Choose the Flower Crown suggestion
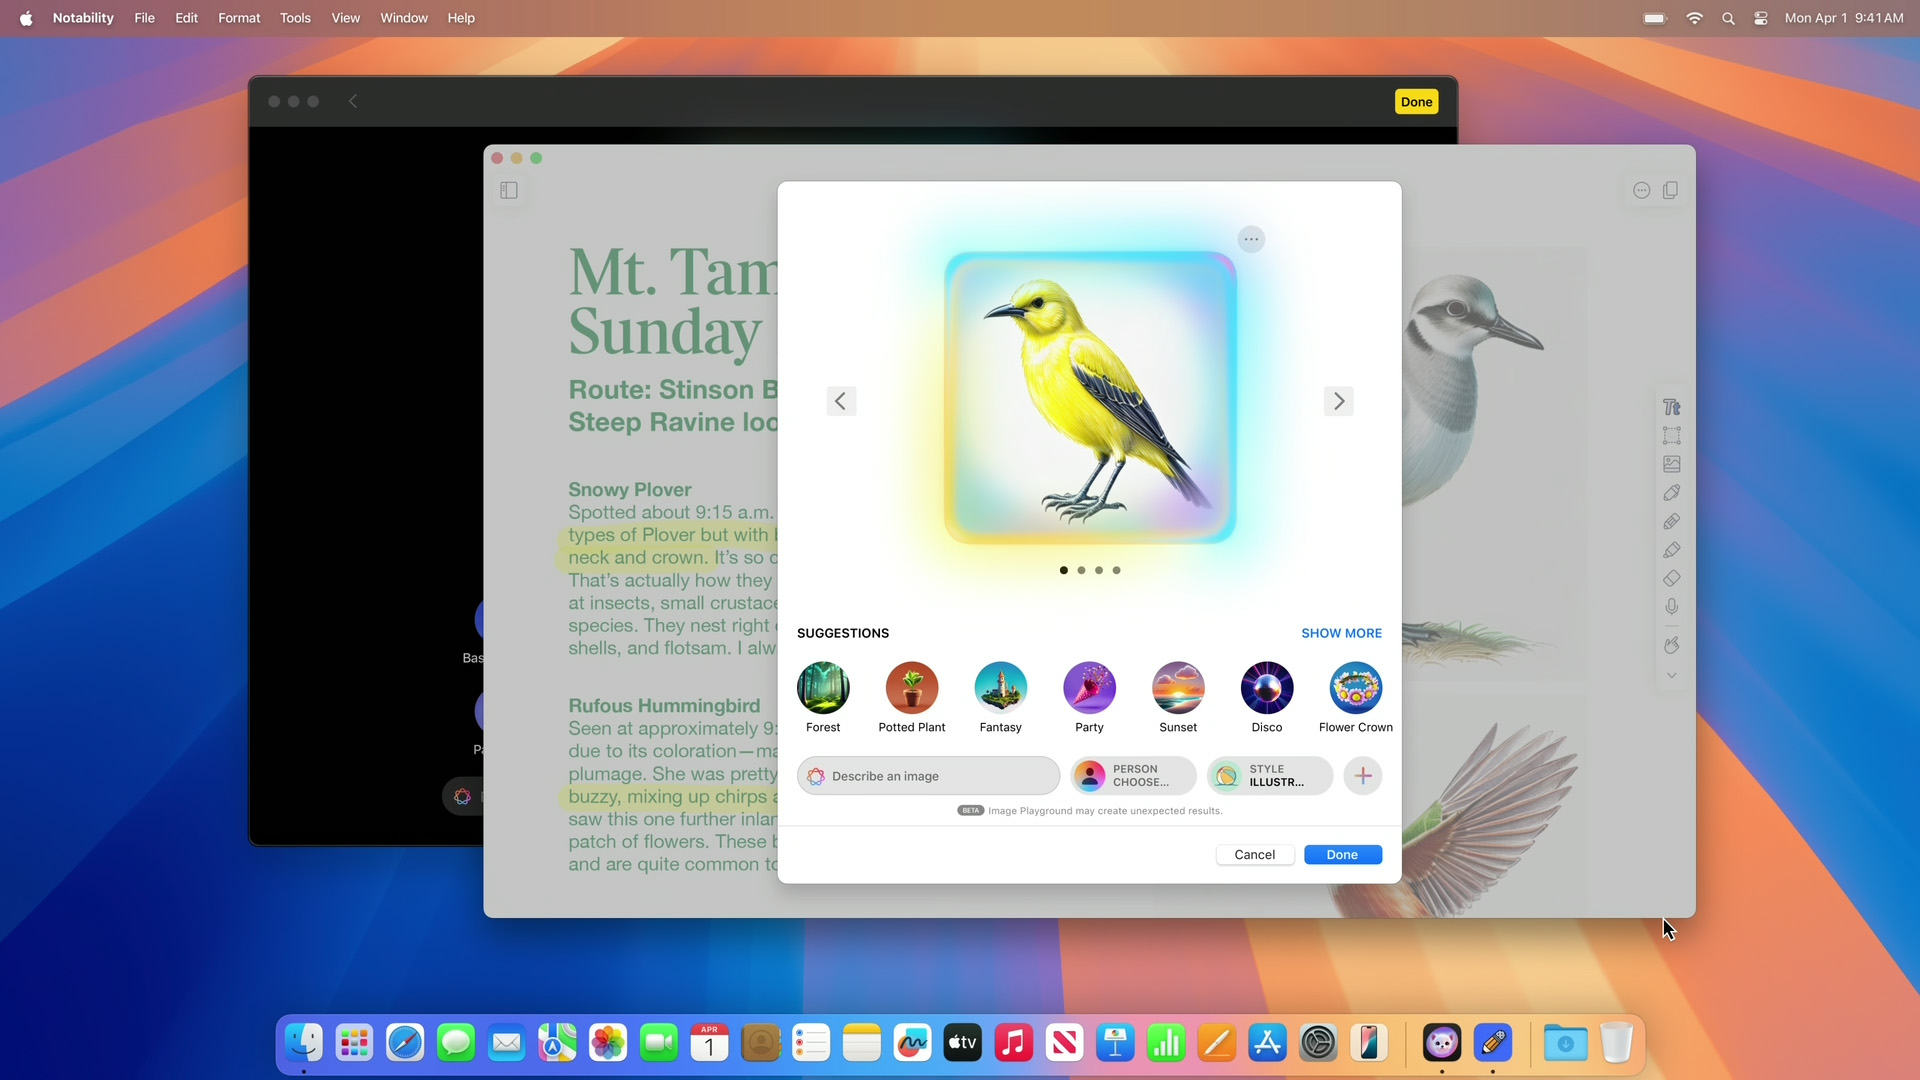1920x1080 pixels. click(1355, 688)
